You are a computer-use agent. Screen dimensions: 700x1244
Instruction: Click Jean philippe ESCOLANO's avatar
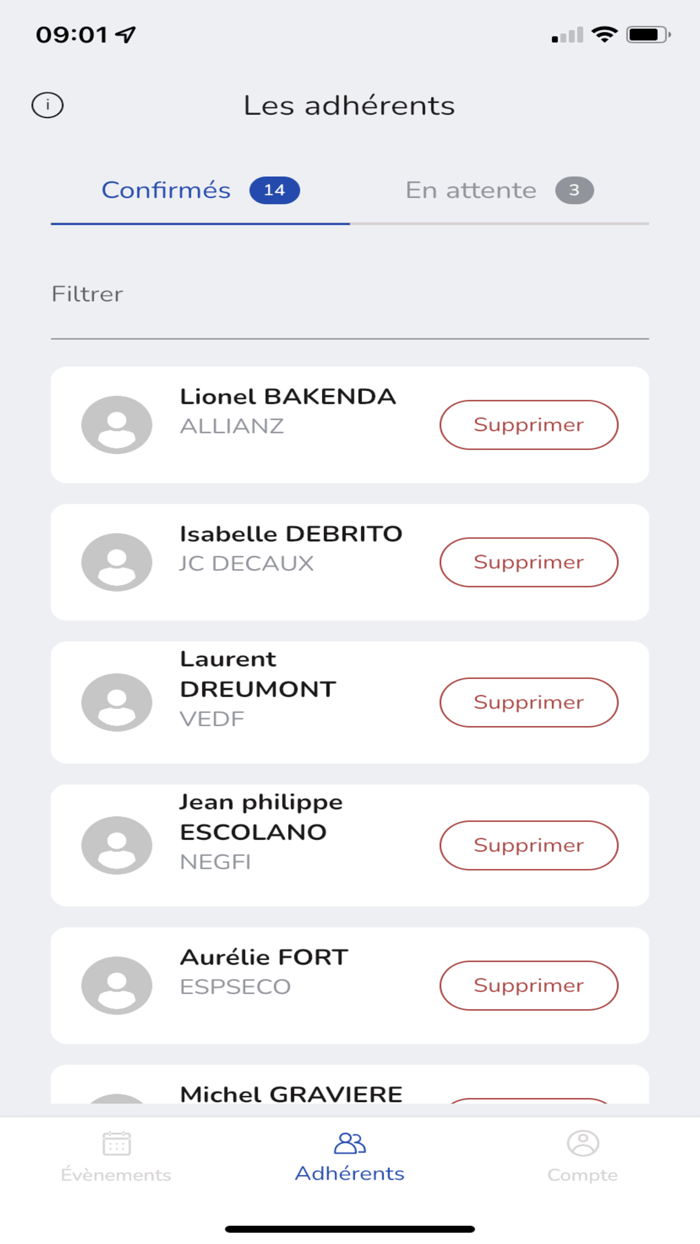tap(117, 845)
